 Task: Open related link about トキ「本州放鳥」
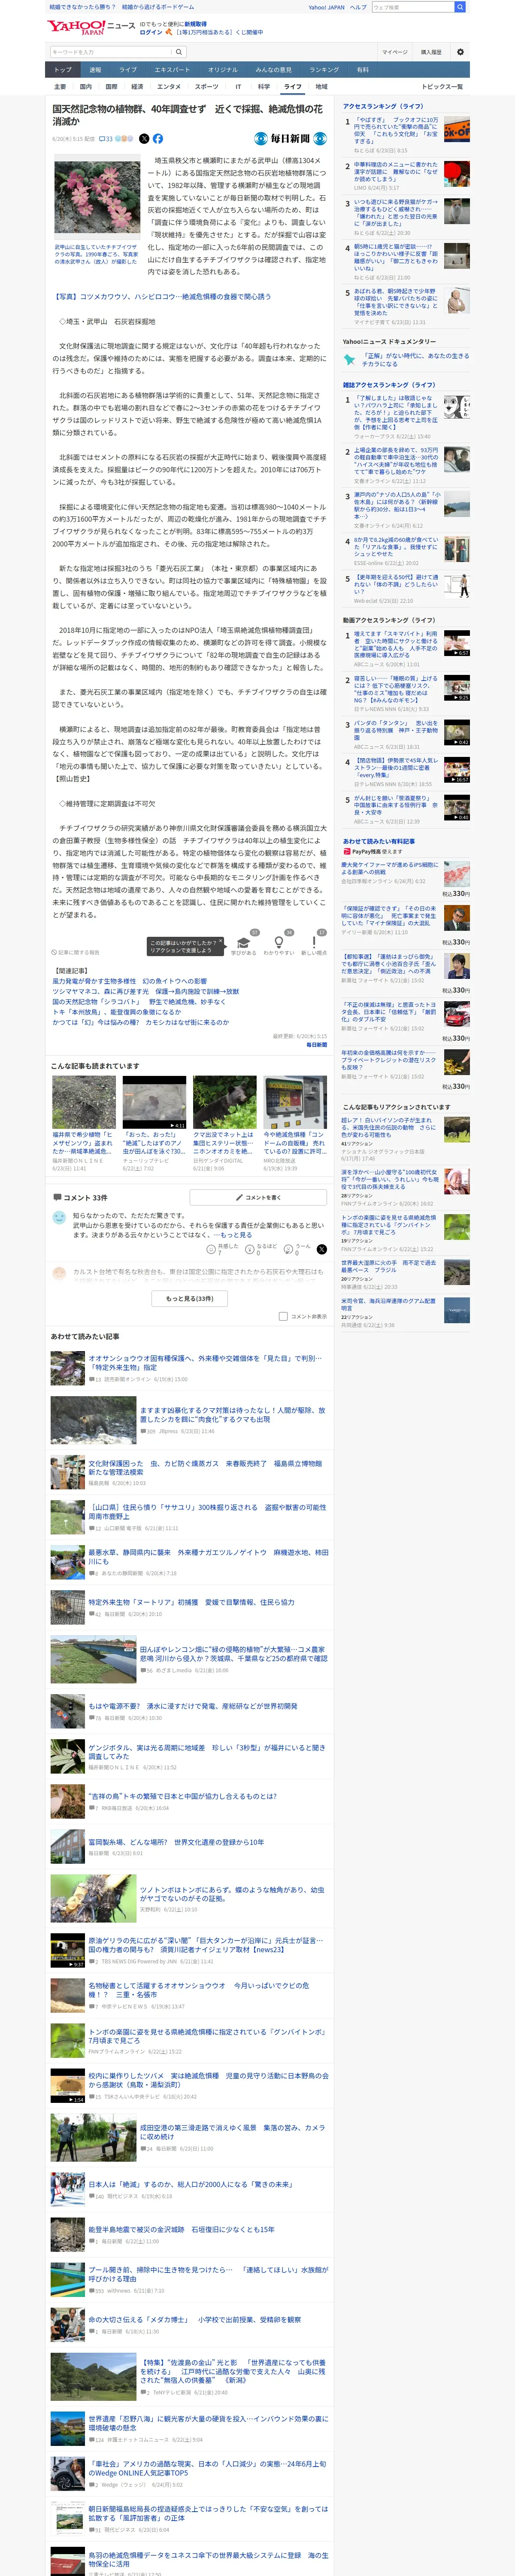117,1012
